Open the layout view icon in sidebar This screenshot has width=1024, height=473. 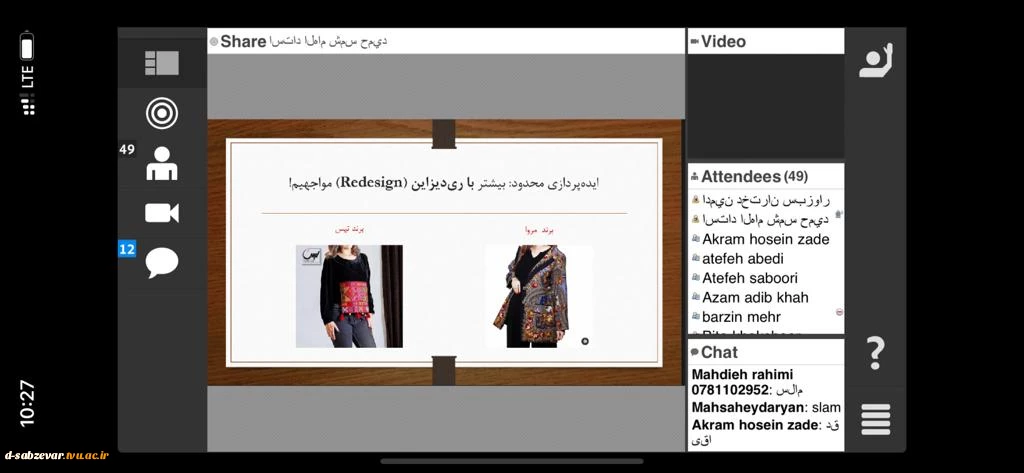pyautogui.click(x=161, y=63)
